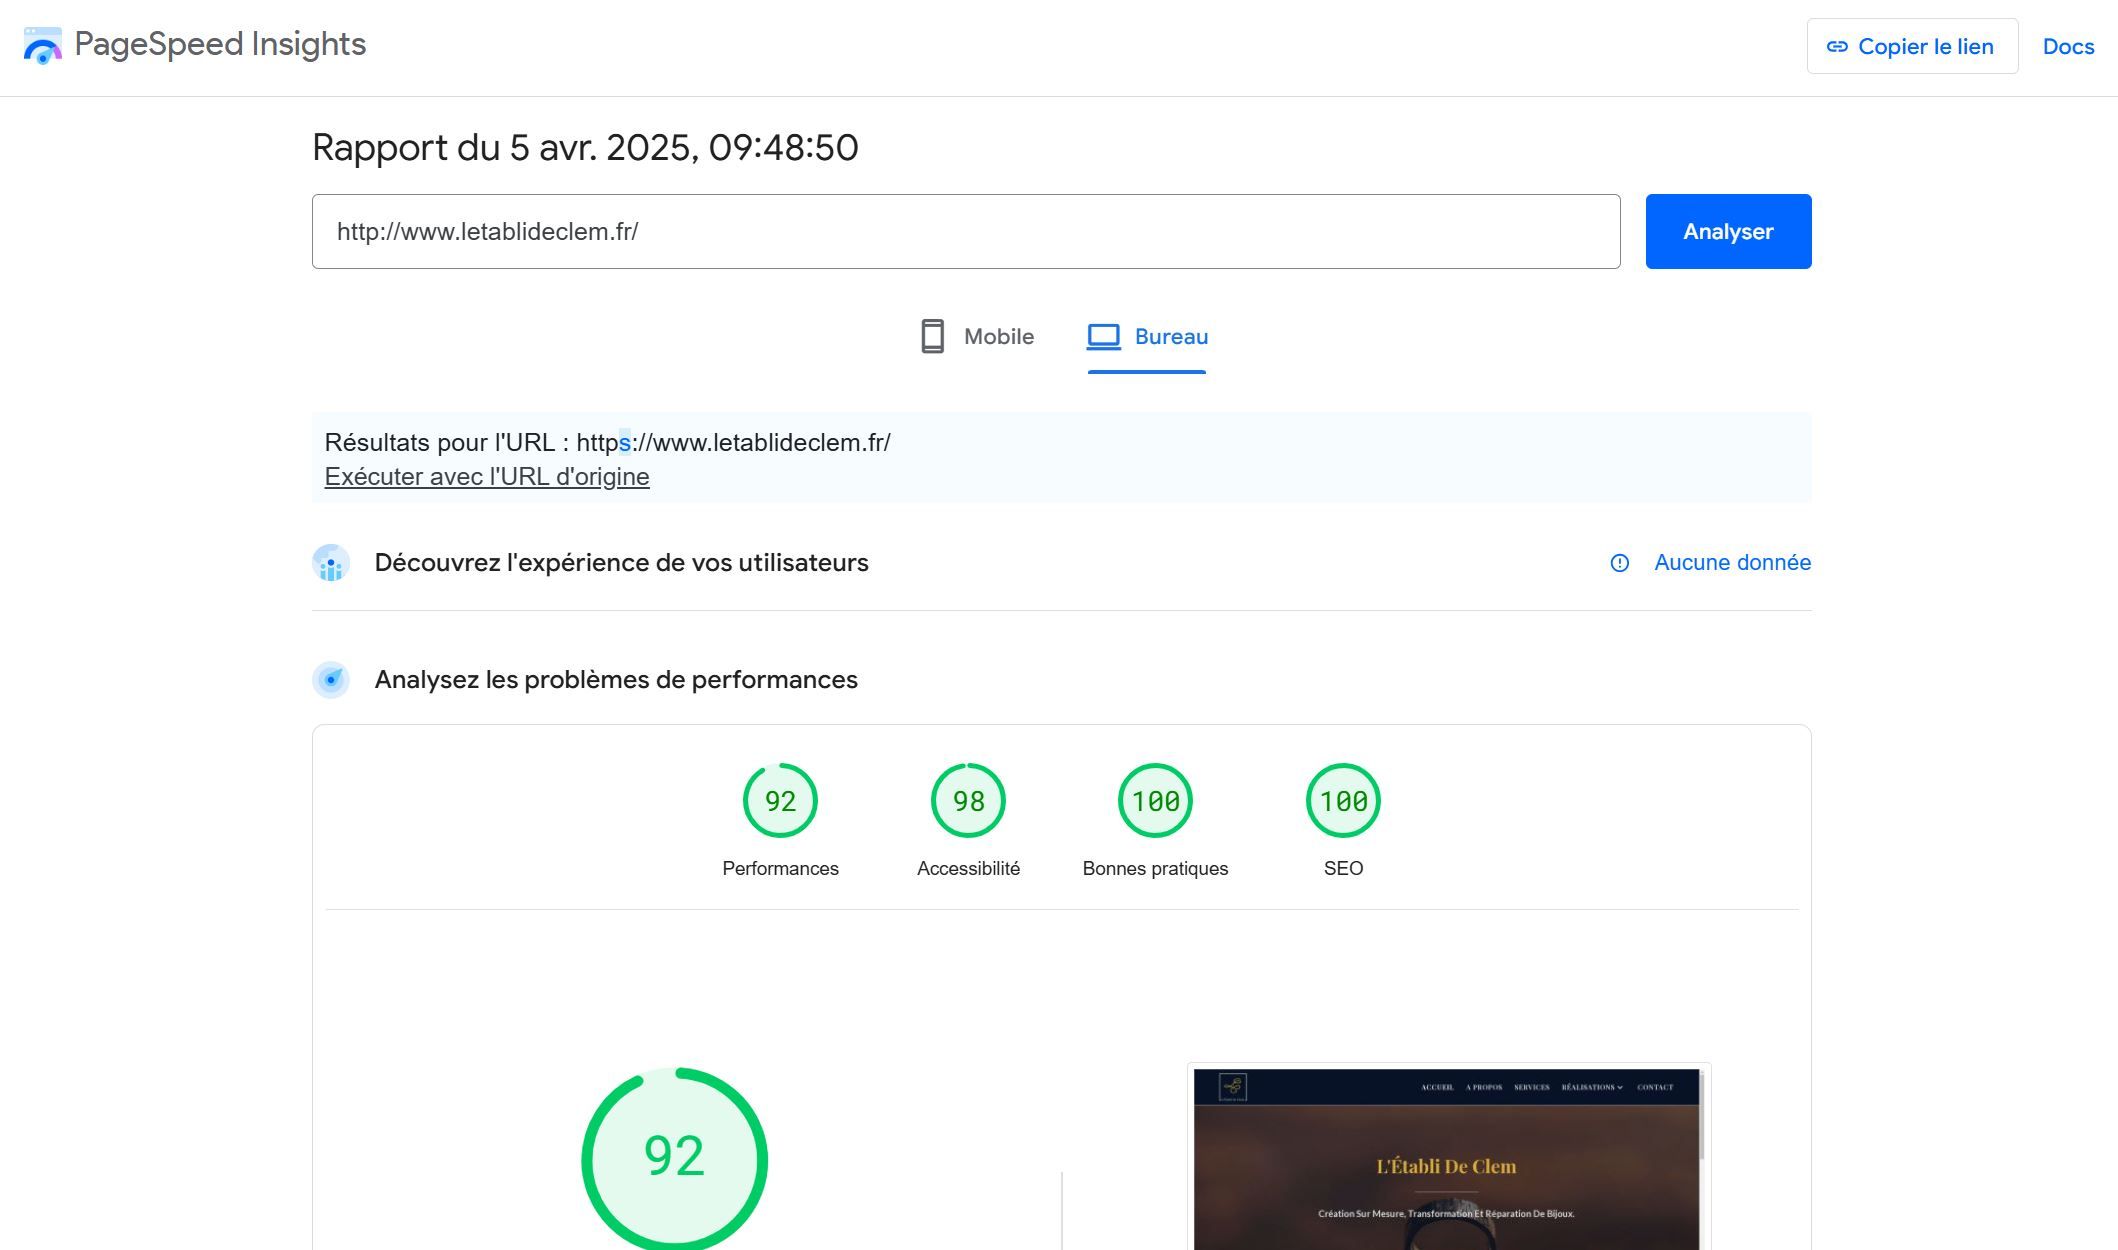The height and width of the screenshot is (1250, 2118).
Task: Click the Rapport du 5 avr. 2025 heading
Action: pyautogui.click(x=585, y=147)
